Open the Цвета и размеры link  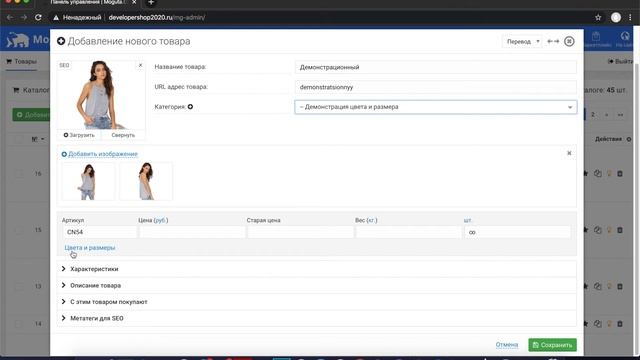point(90,248)
